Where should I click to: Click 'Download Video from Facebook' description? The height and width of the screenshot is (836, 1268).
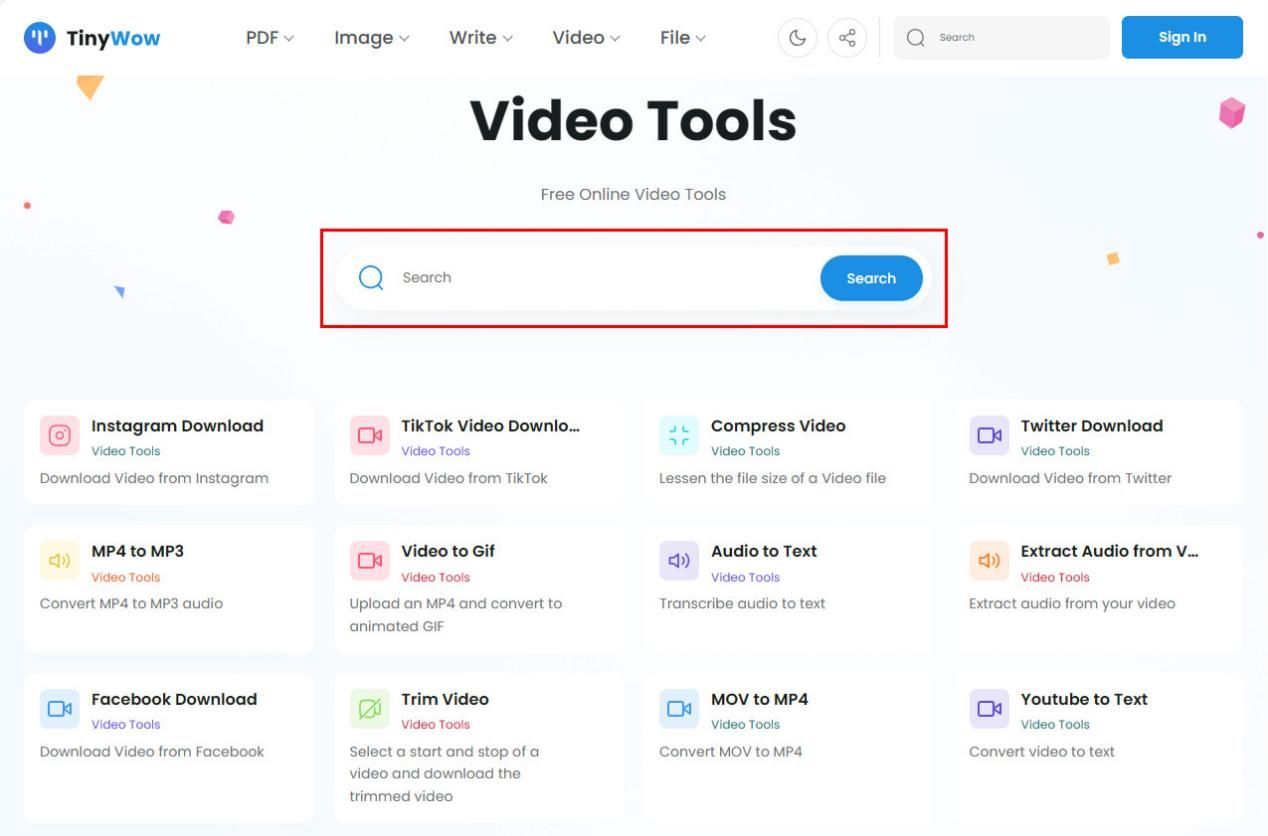pyautogui.click(x=152, y=752)
